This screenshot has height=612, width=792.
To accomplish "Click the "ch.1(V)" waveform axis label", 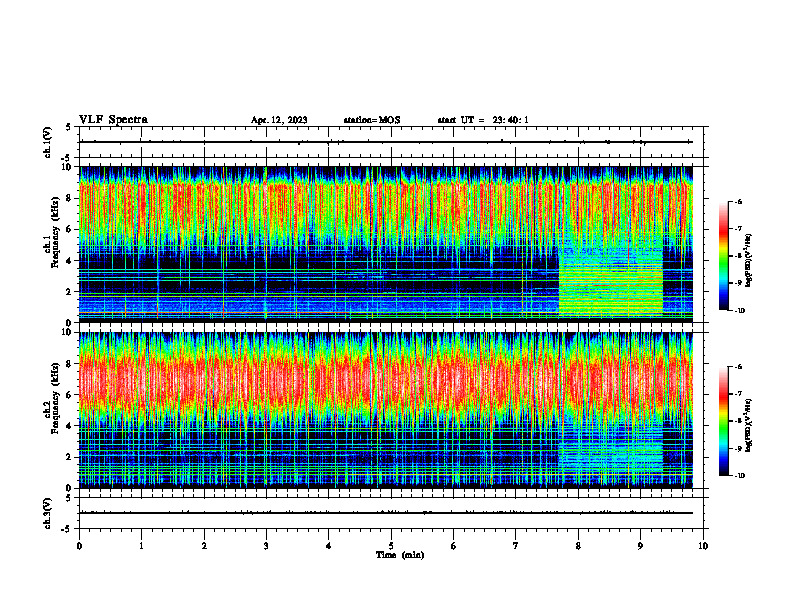I will [47, 142].
